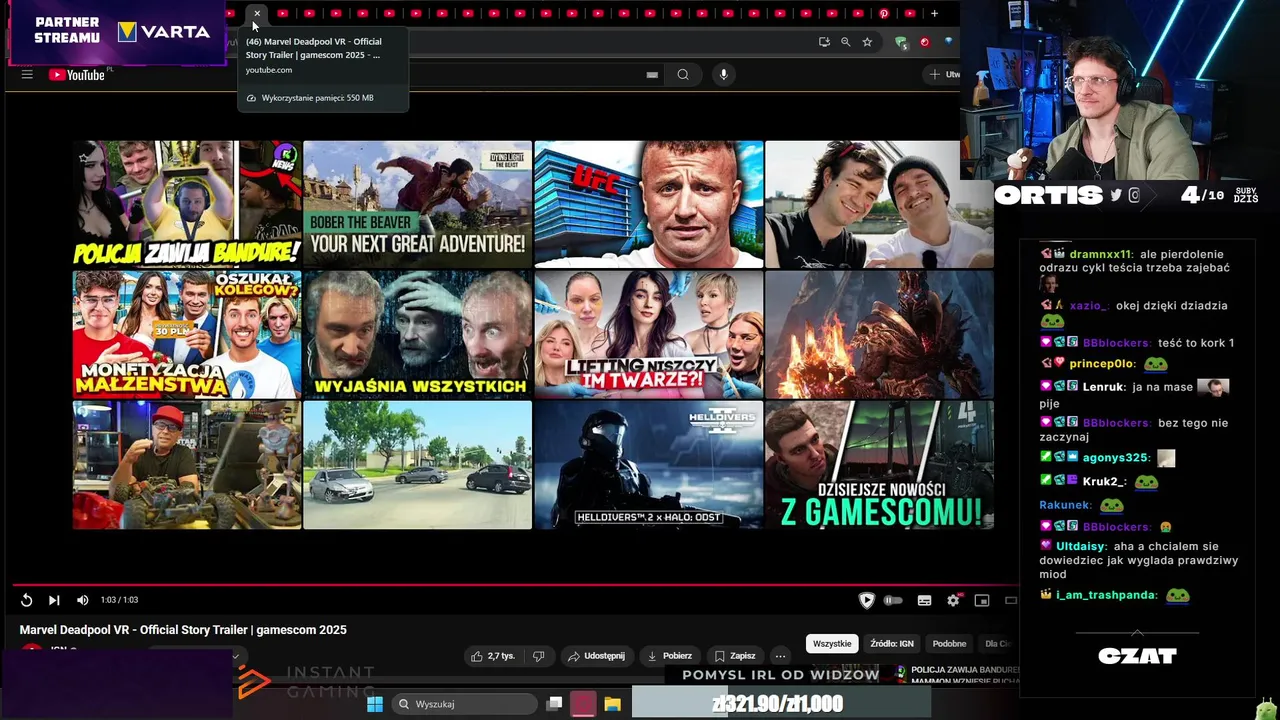Open the street with cars thumbnail
The width and height of the screenshot is (1280, 720).
(x=418, y=465)
